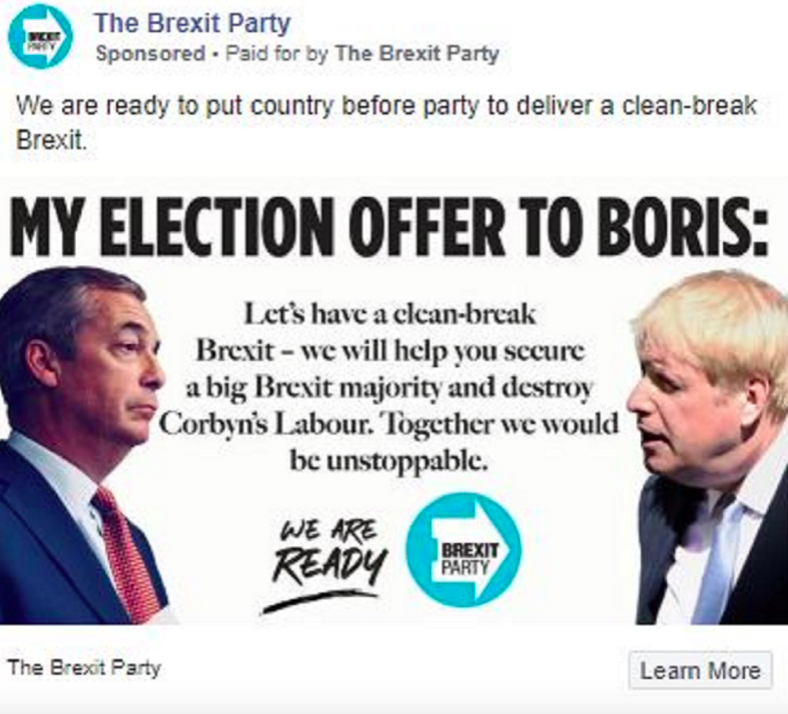Click 'The Brexit Party' caption below the ad image
The height and width of the screenshot is (714, 788).
[83, 667]
